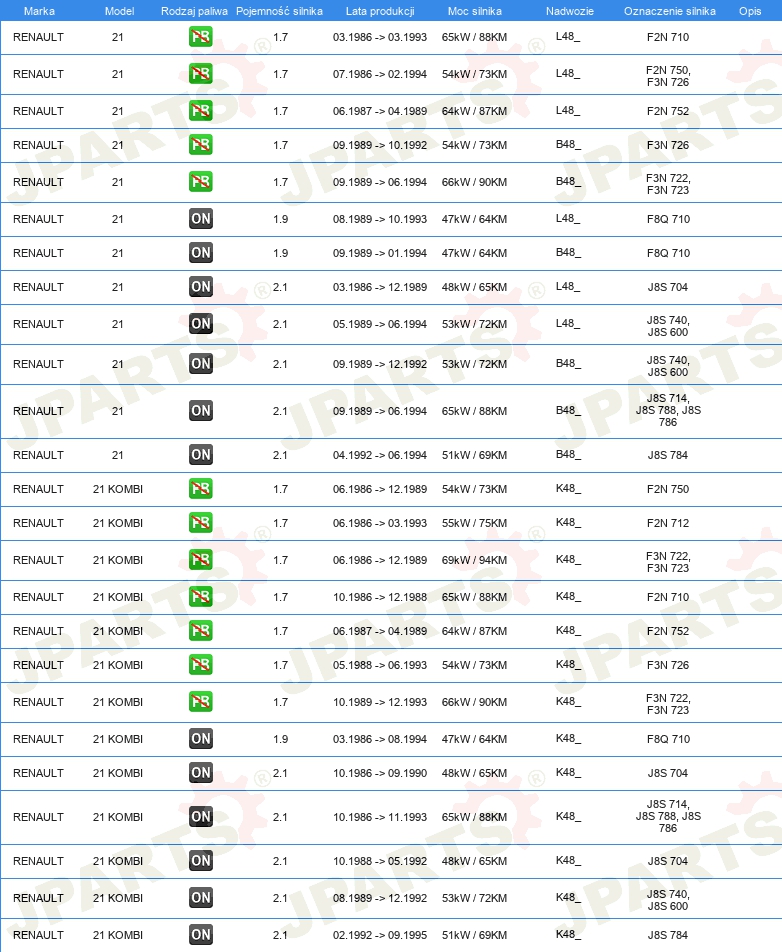
Task: Click J8S 784 in the B48_ row
Action: 668,455
